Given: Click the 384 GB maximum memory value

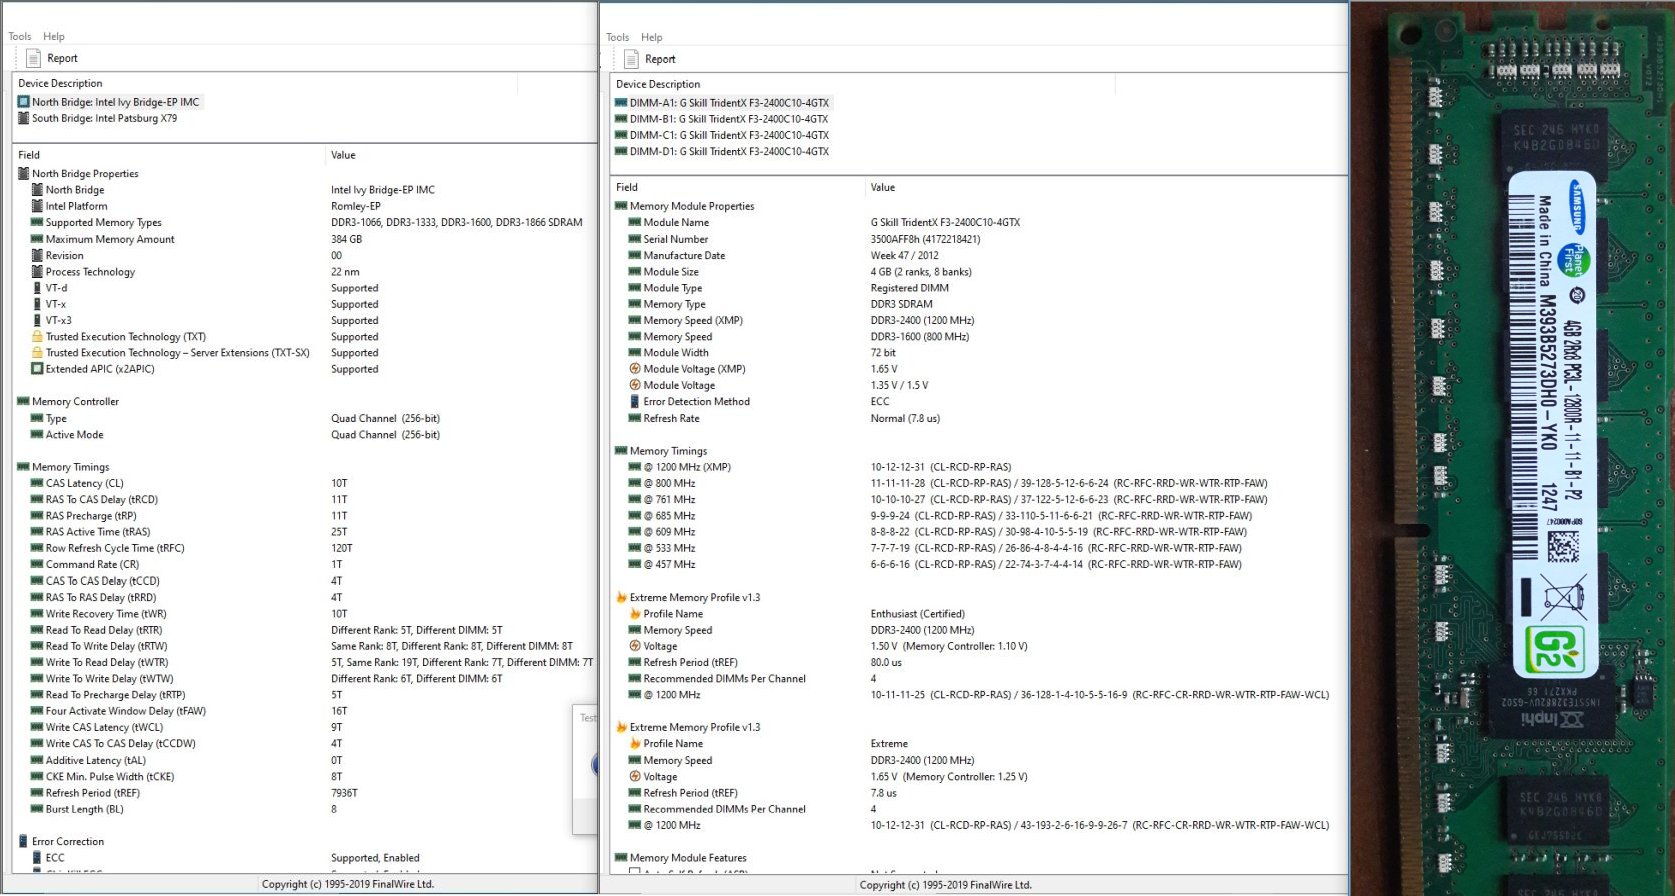Looking at the screenshot, I should point(346,239).
